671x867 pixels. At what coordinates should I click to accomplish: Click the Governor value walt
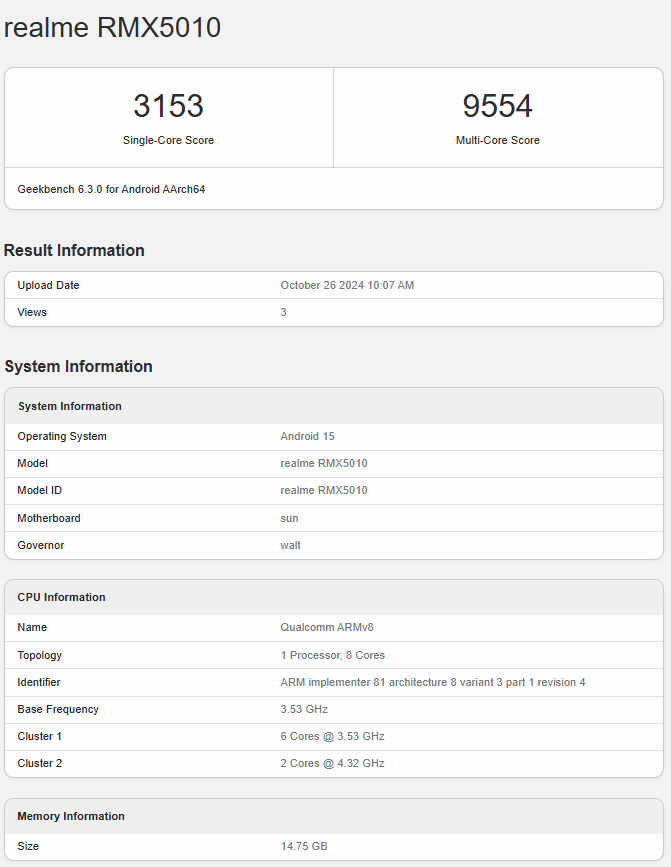click(x=290, y=545)
